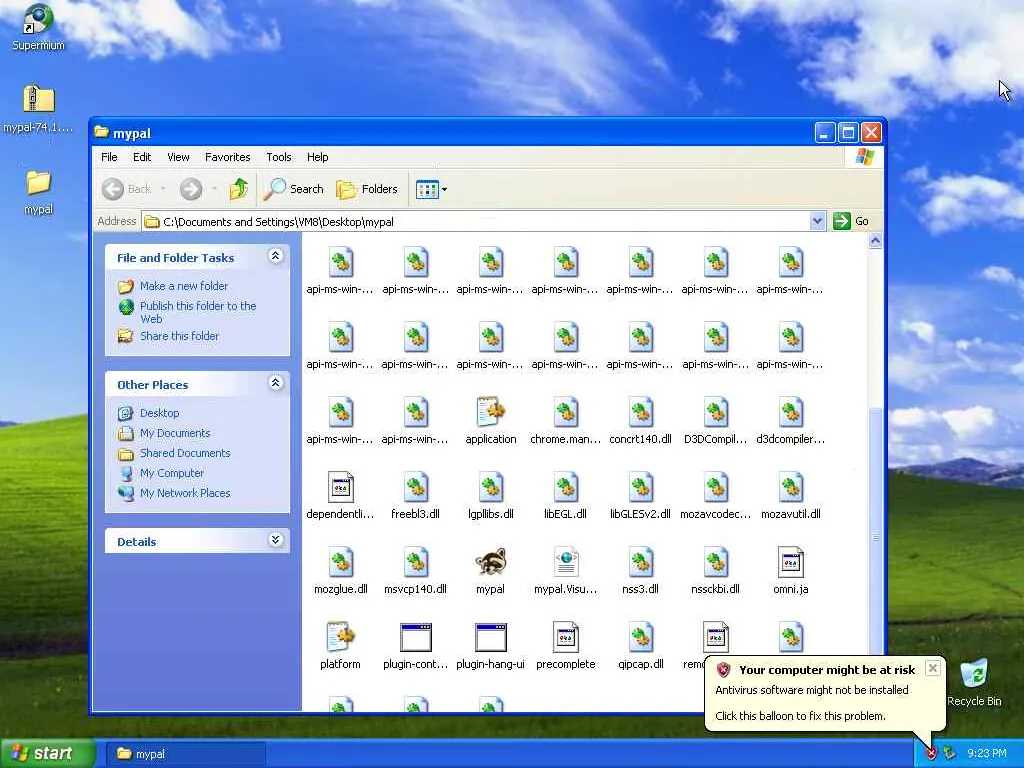Click the scrollbar up arrow

(876, 240)
